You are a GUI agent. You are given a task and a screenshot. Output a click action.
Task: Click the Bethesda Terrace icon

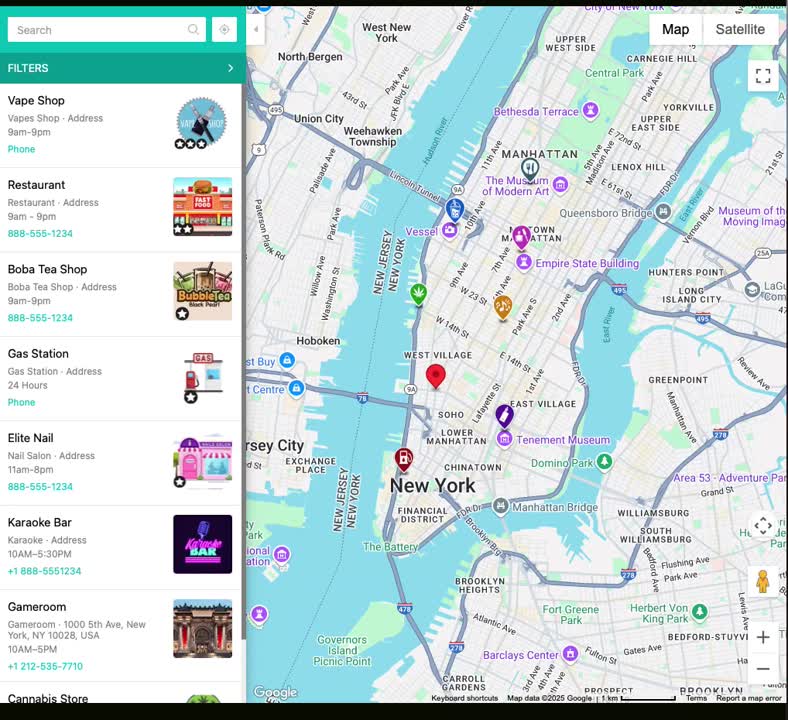[x=590, y=111]
